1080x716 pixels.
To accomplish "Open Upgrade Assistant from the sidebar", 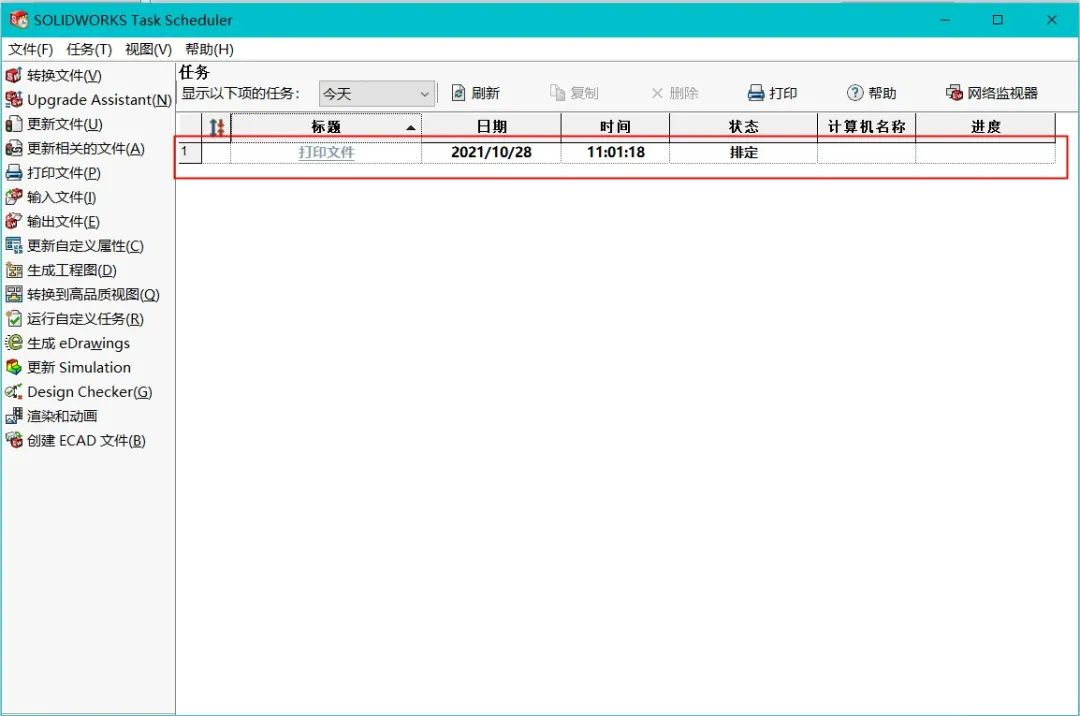I will (14, 100).
